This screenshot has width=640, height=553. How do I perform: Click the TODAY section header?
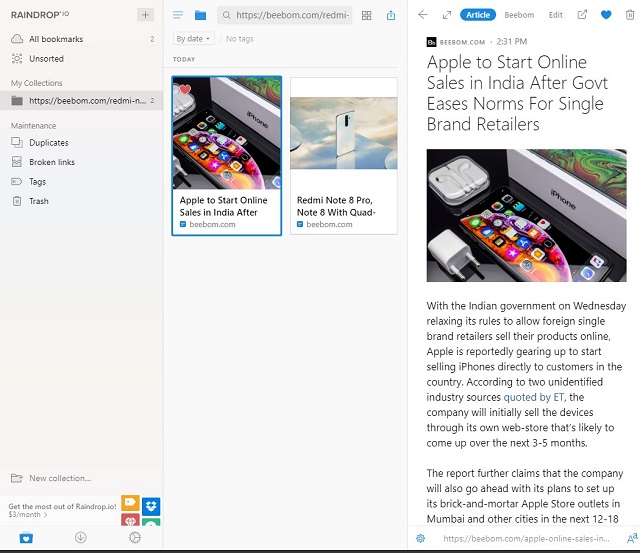point(184,60)
